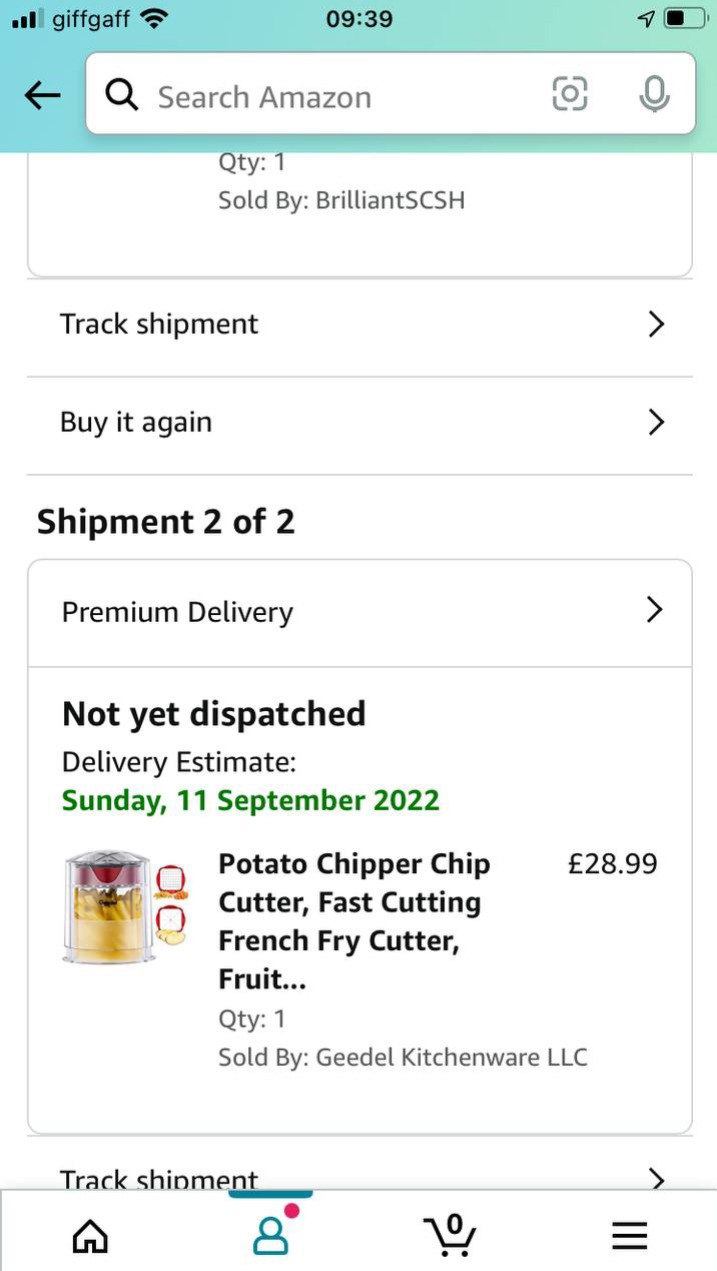Screen dimensions: 717x1271
Task: Open camera lens search icon
Action: coord(569,95)
